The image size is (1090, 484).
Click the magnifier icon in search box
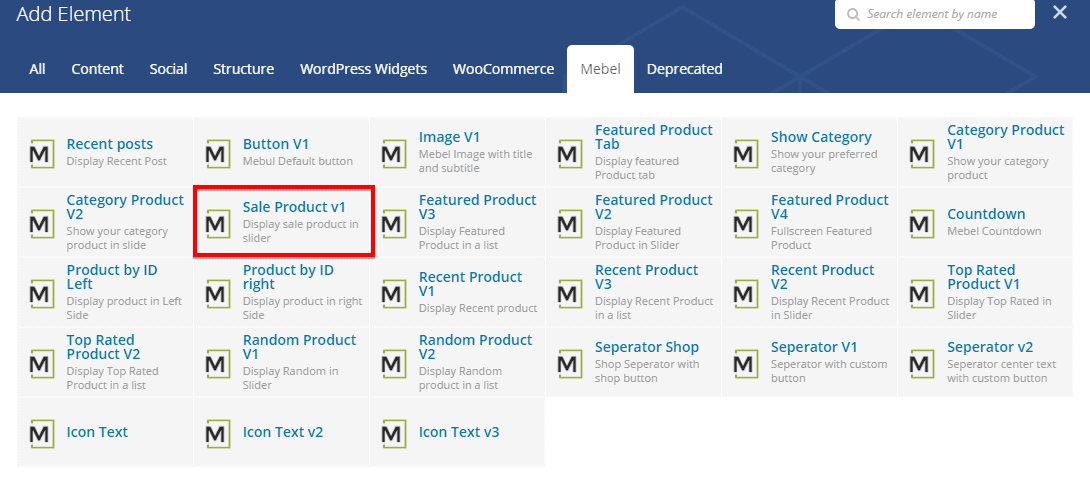(x=852, y=15)
